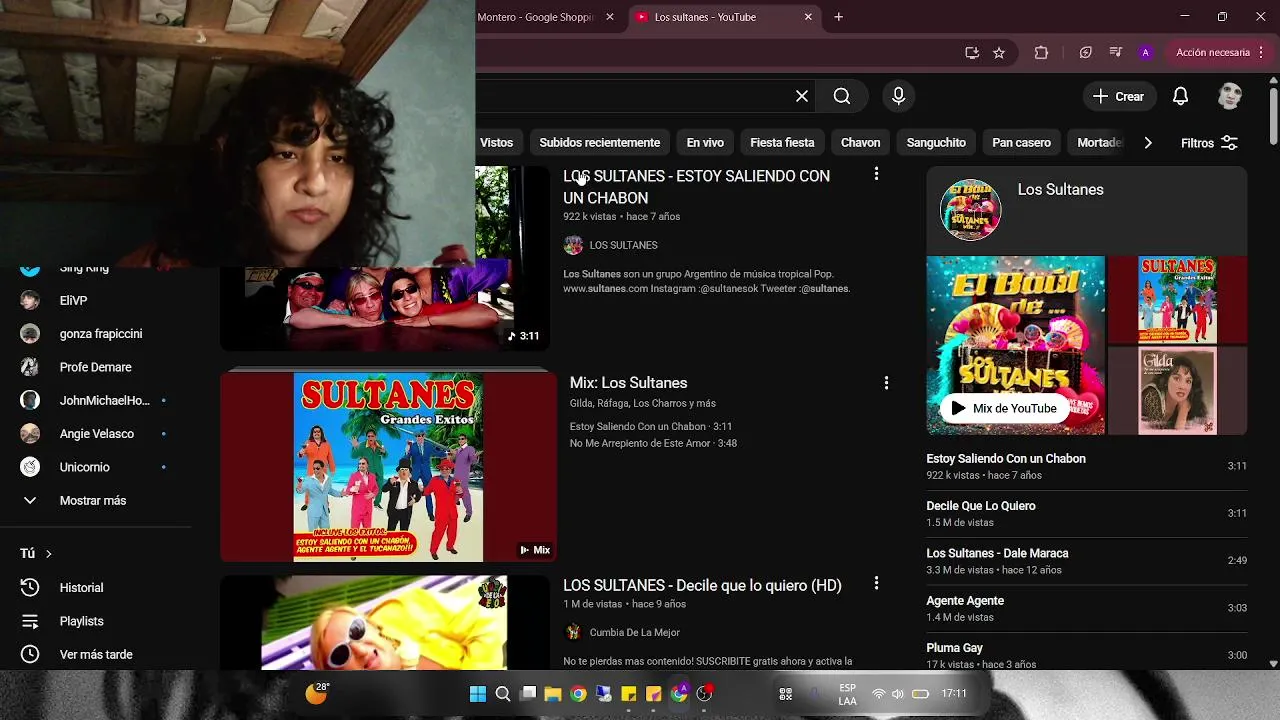Screen dimensions: 1280x720
Task: Open YouTube notifications bell
Action: click(x=1180, y=96)
